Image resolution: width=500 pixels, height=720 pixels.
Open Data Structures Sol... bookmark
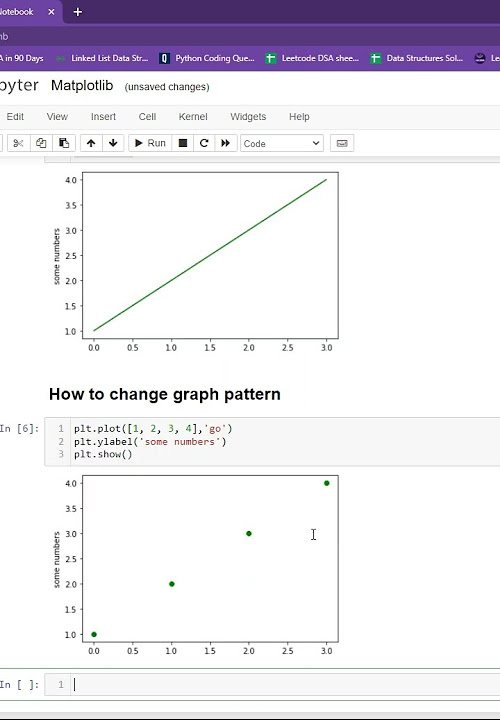[x=417, y=58]
